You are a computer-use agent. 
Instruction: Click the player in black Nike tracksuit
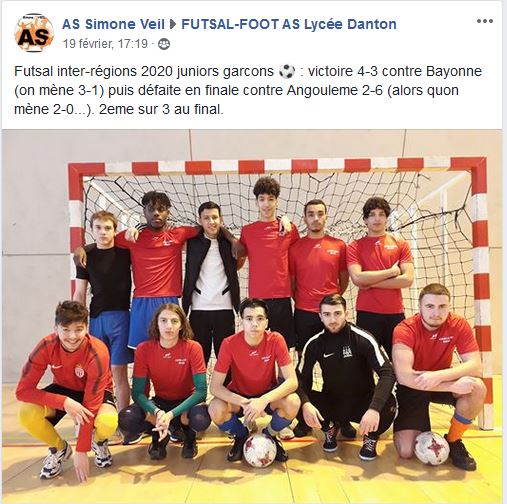coord(347,372)
